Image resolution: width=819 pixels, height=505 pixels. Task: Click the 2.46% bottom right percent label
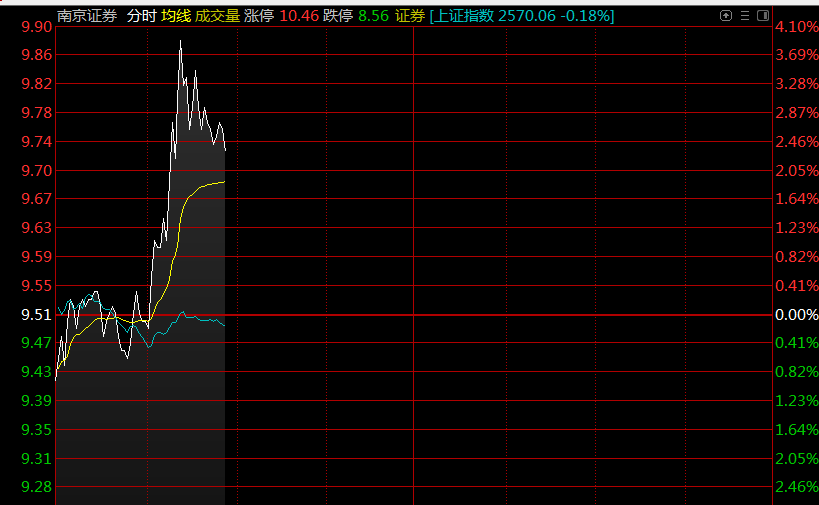pyautogui.click(x=797, y=487)
